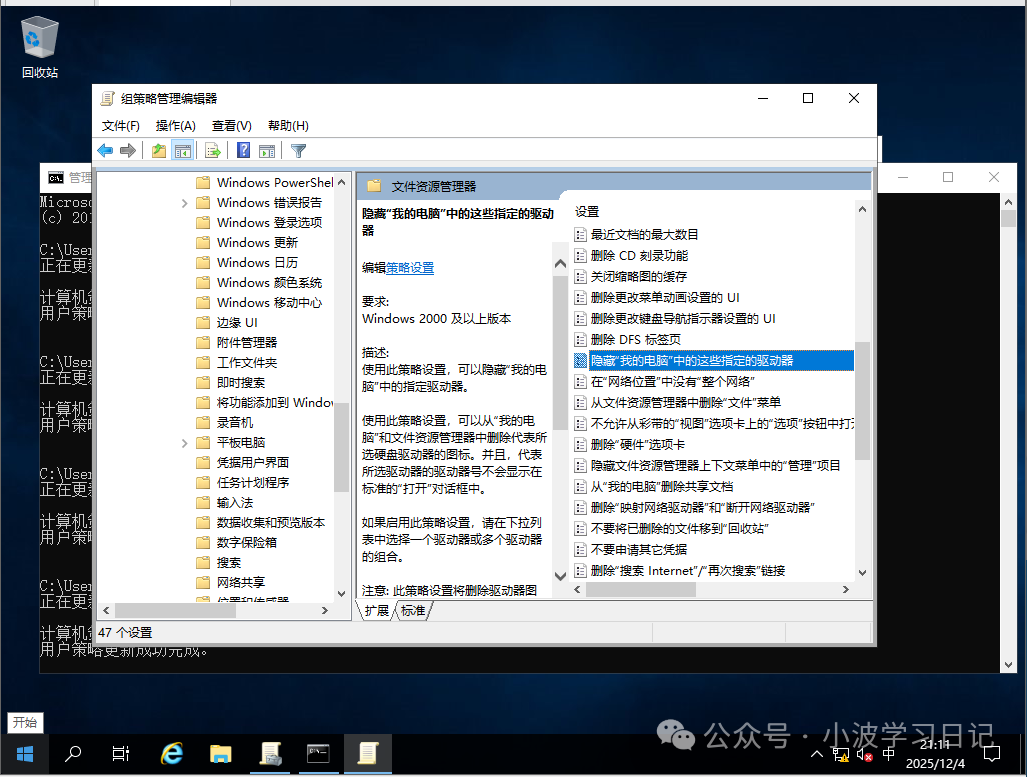This screenshot has width=1027, height=777.
Task: Click network tray icon
Action: 841,755
